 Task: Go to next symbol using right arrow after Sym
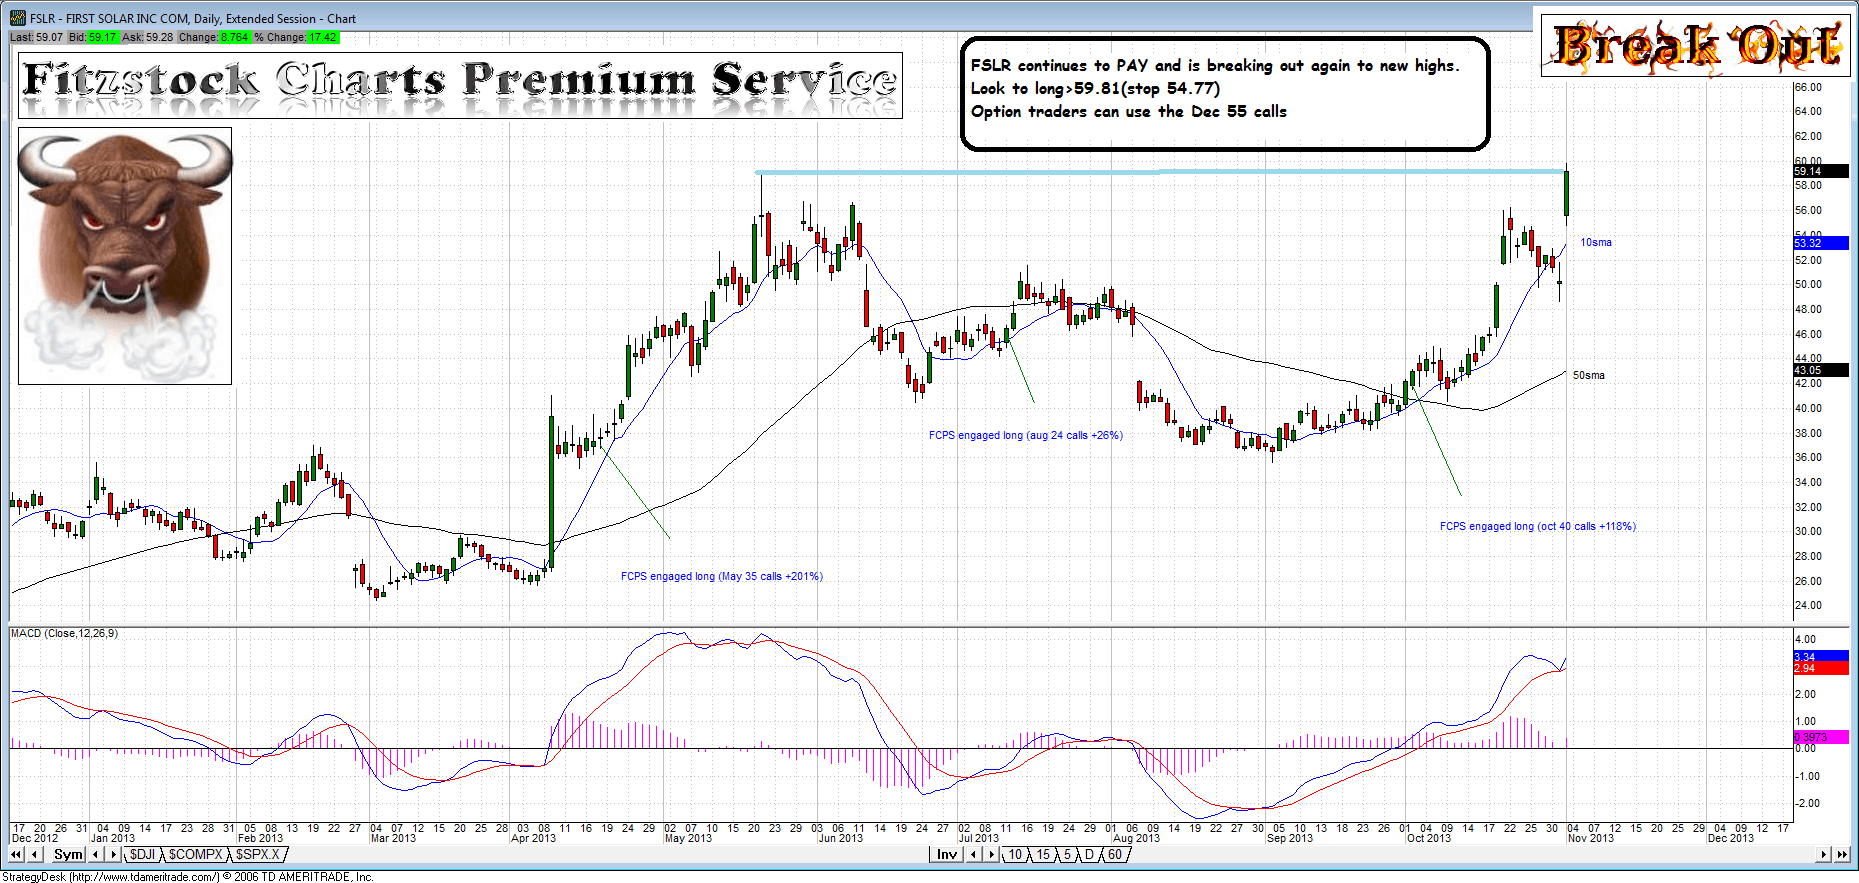click(112, 854)
